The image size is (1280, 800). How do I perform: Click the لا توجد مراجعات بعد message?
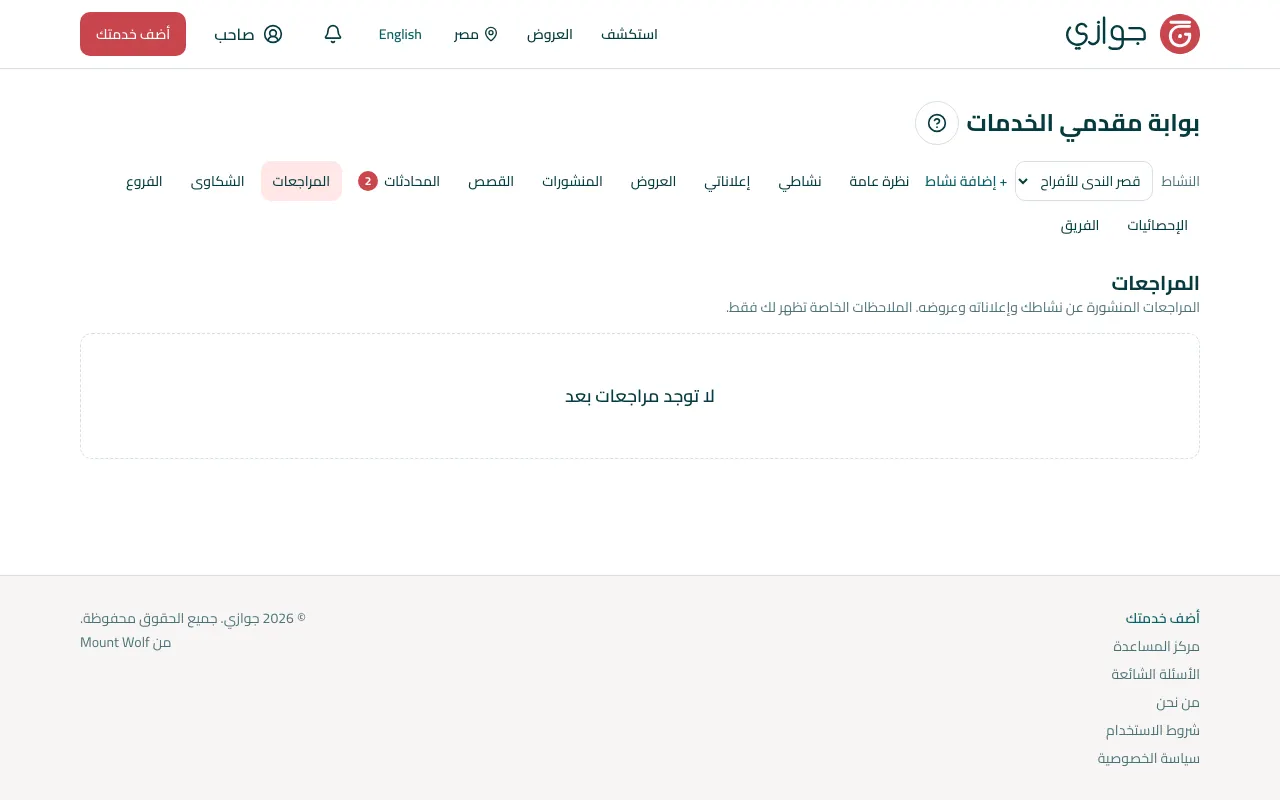click(x=640, y=396)
